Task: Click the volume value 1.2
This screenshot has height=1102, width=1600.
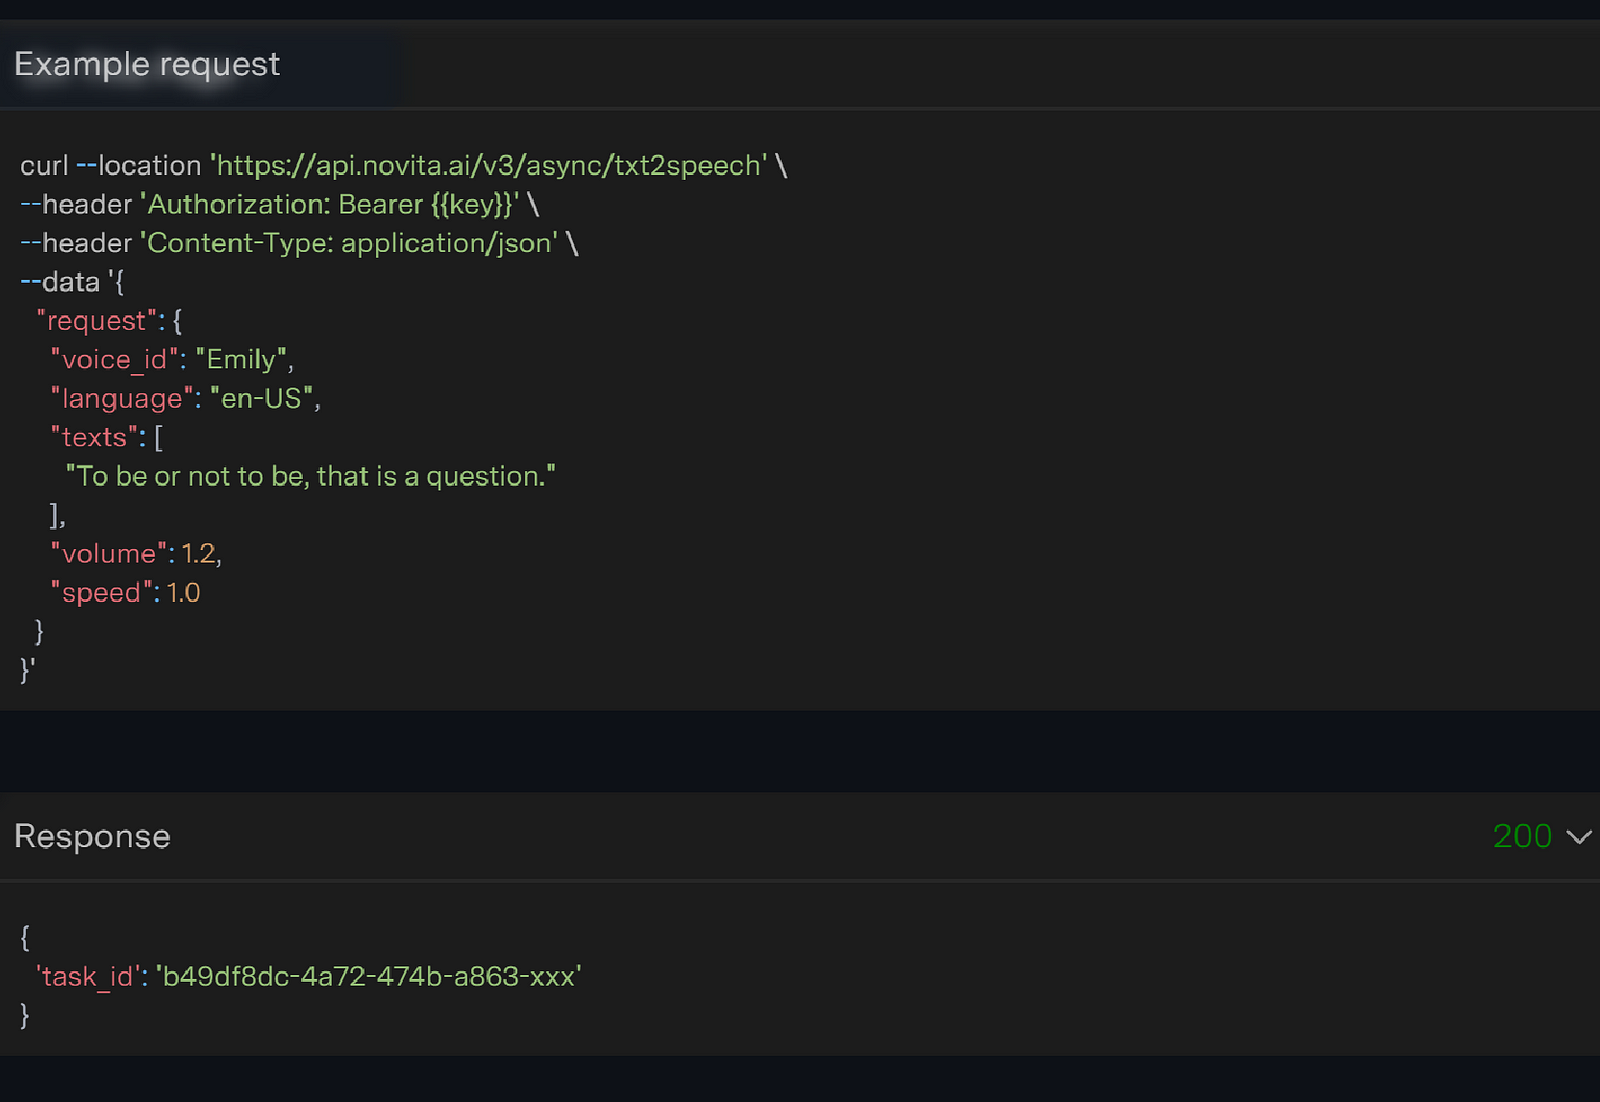Action: pyautogui.click(x=198, y=554)
